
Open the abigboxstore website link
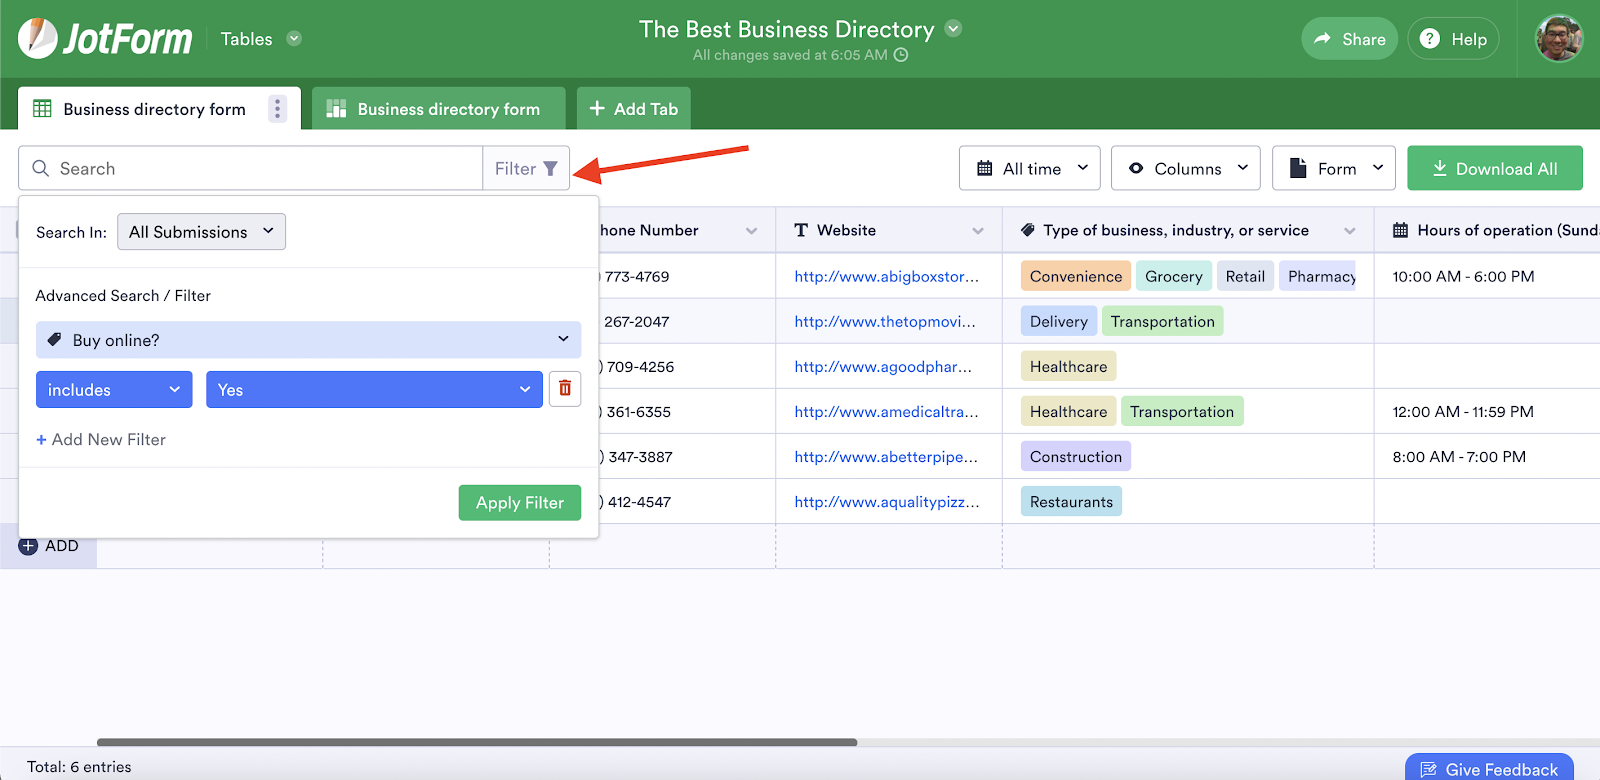886,277
